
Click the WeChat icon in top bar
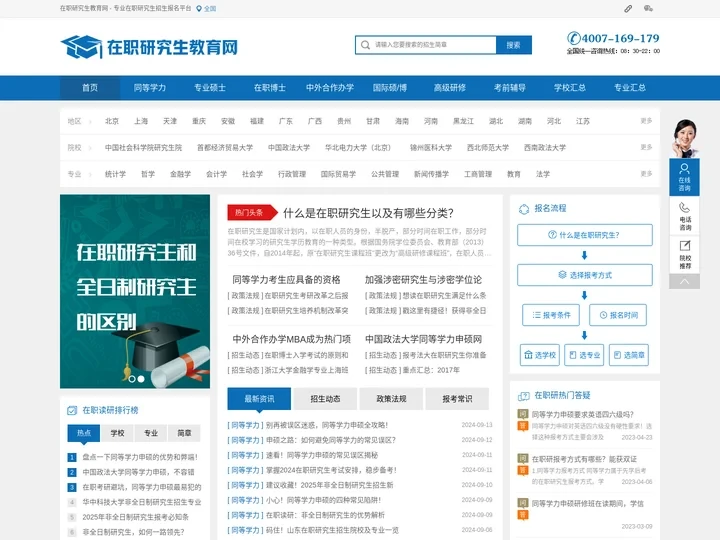pos(648,8)
